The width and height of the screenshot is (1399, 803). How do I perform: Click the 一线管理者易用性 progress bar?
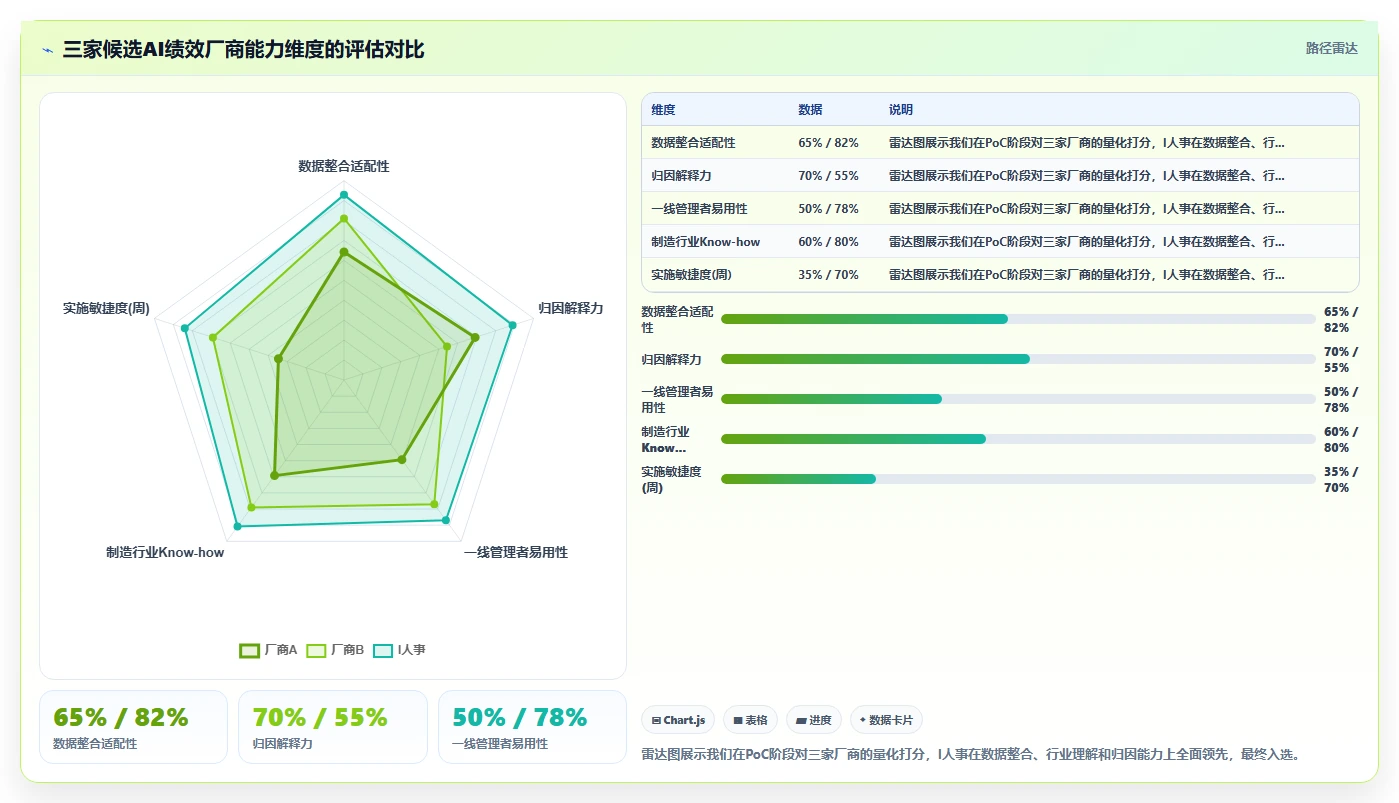pyautogui.click(x=1018, y=399)
